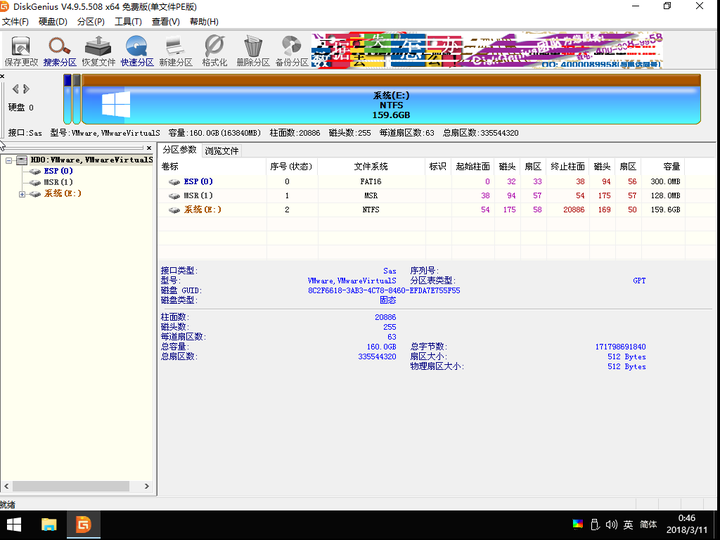
Task: Click the New Partition (新建分区) icon
Action: click(175, 51)
